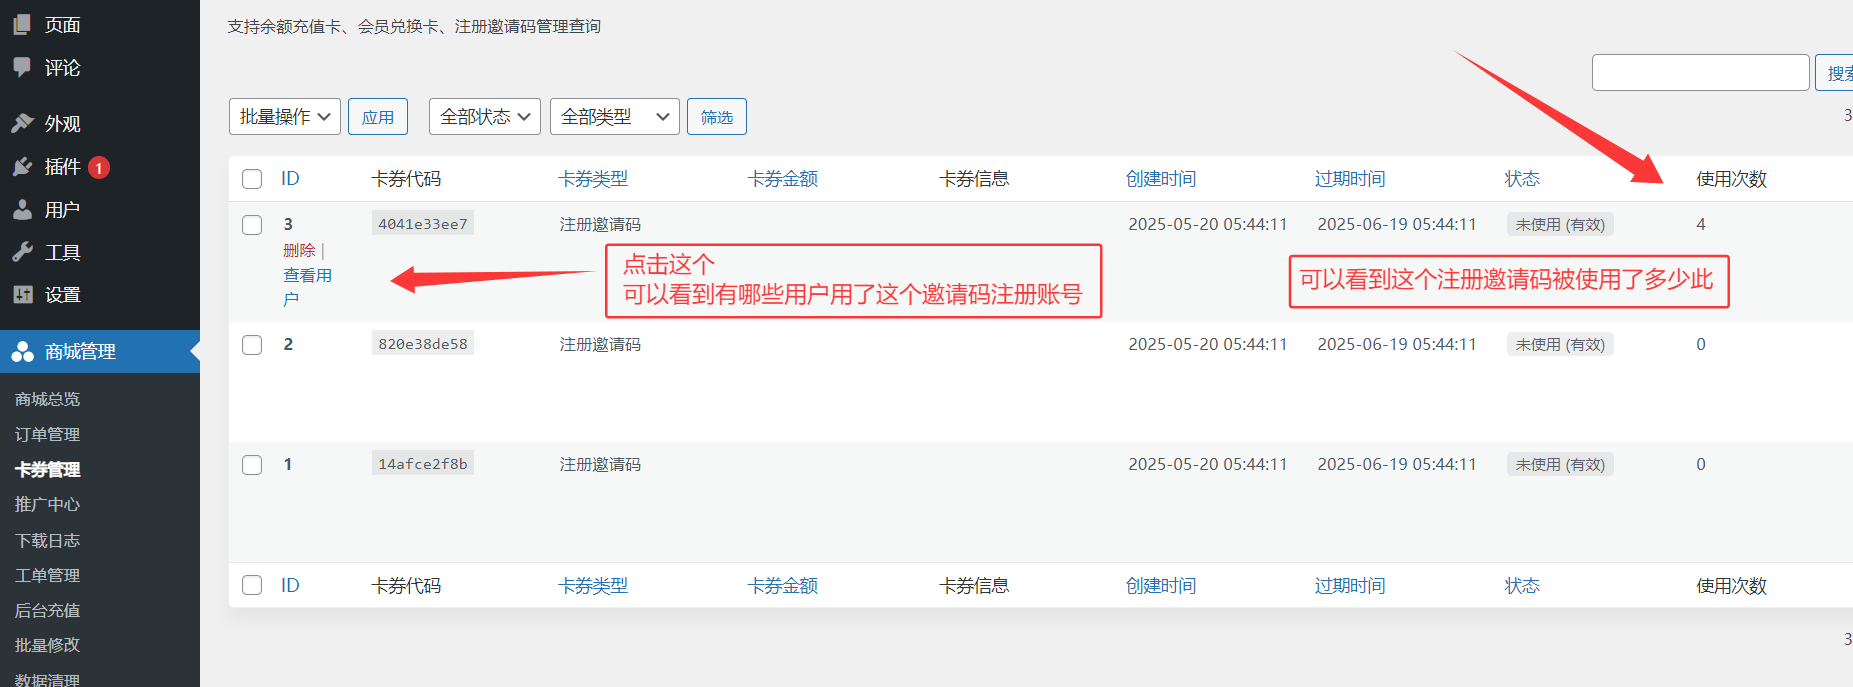Click the 商城管理 shop icon
Screen dimensions: 1853x687
click(x=22, y=351)
